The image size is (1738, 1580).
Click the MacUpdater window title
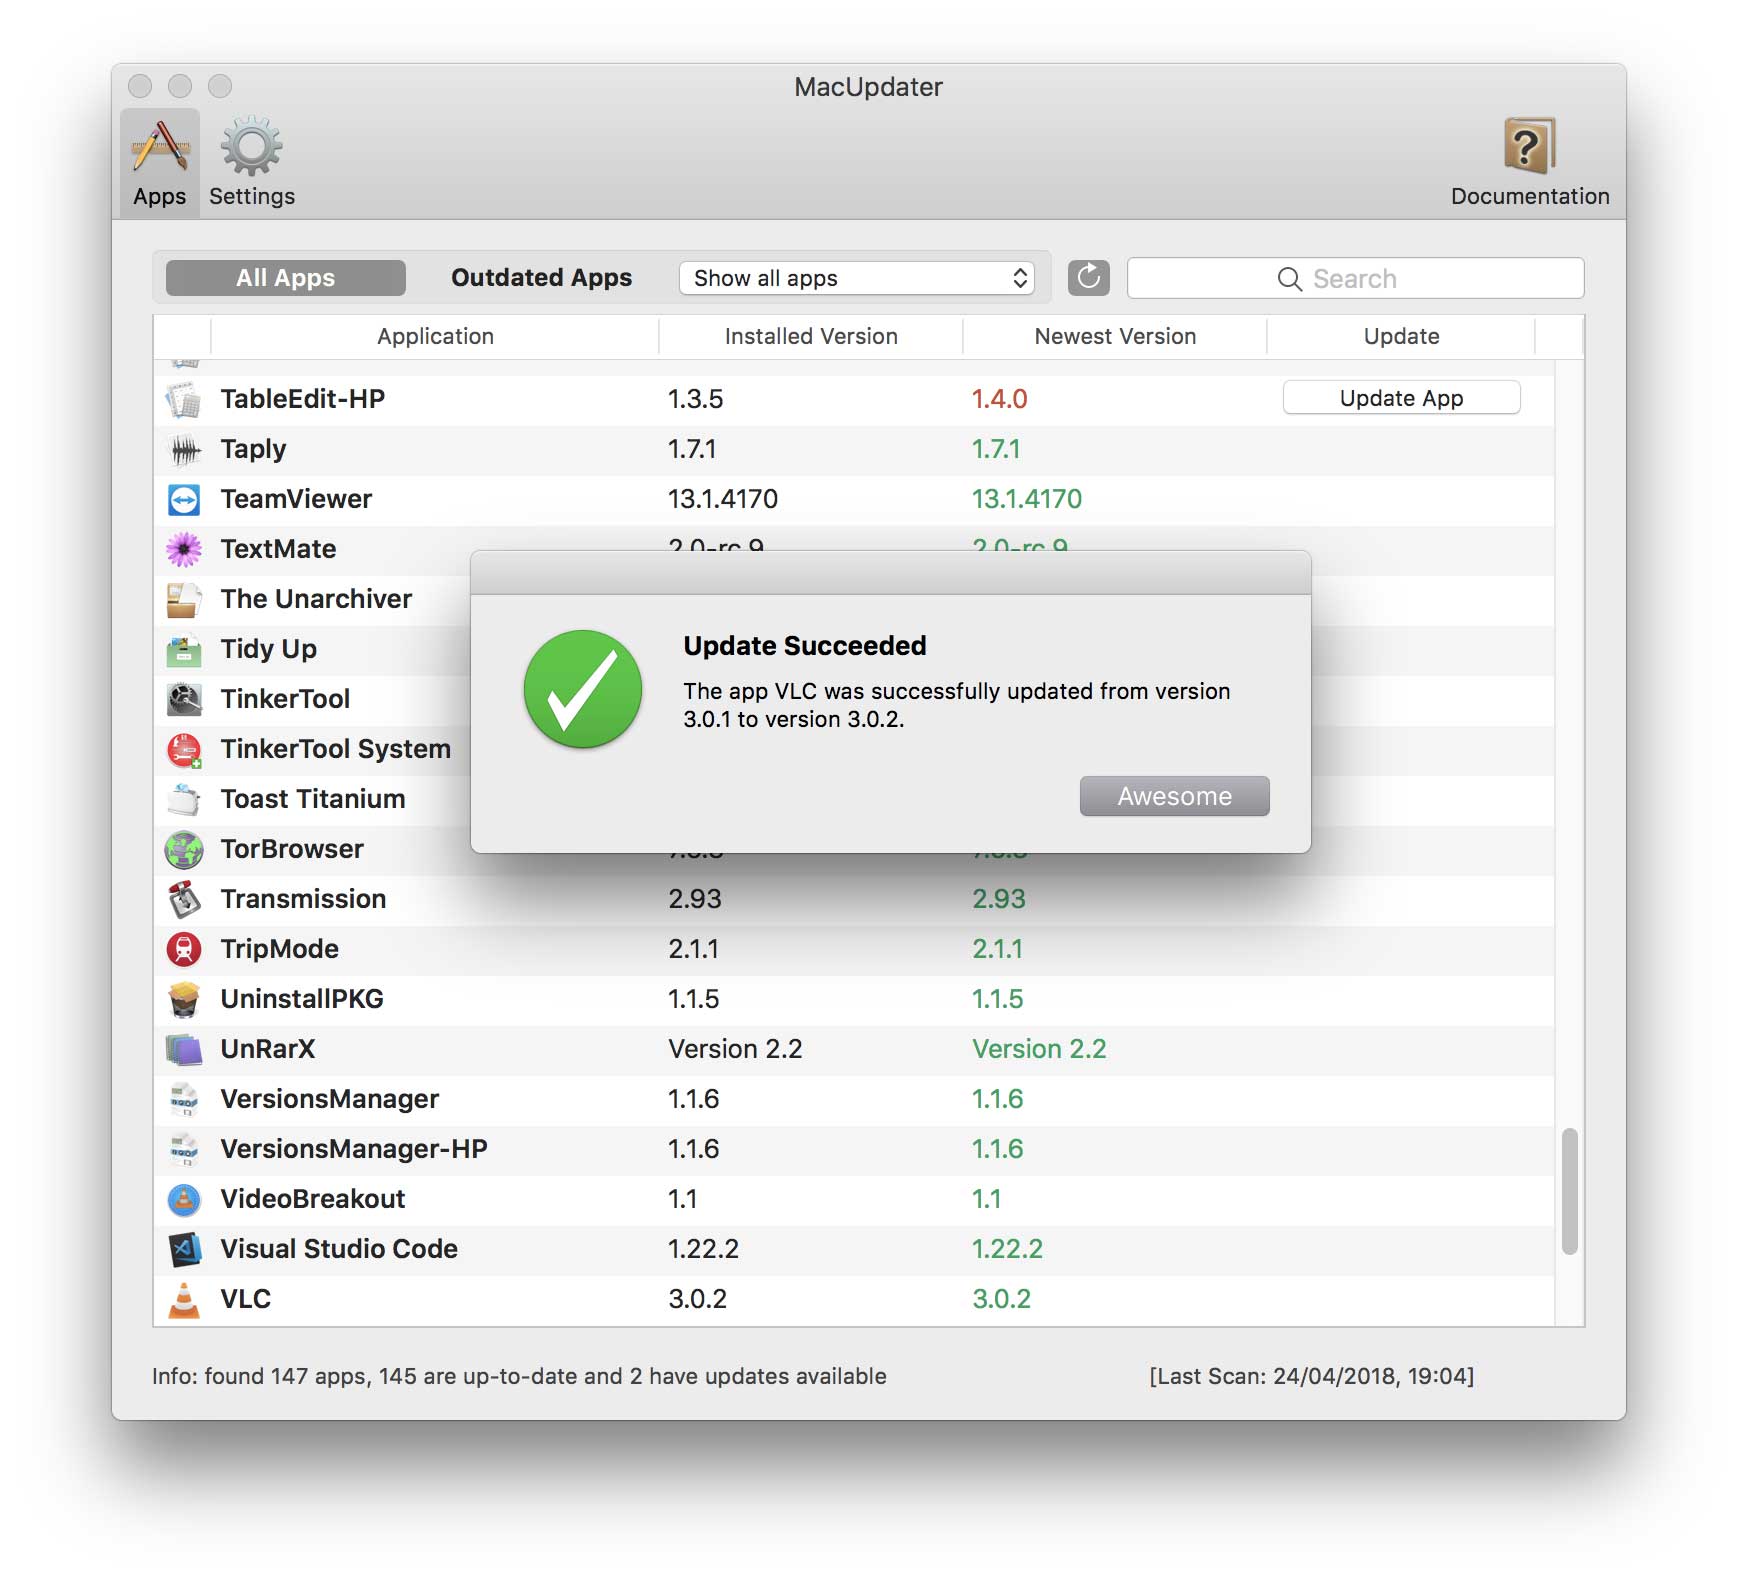868,87
